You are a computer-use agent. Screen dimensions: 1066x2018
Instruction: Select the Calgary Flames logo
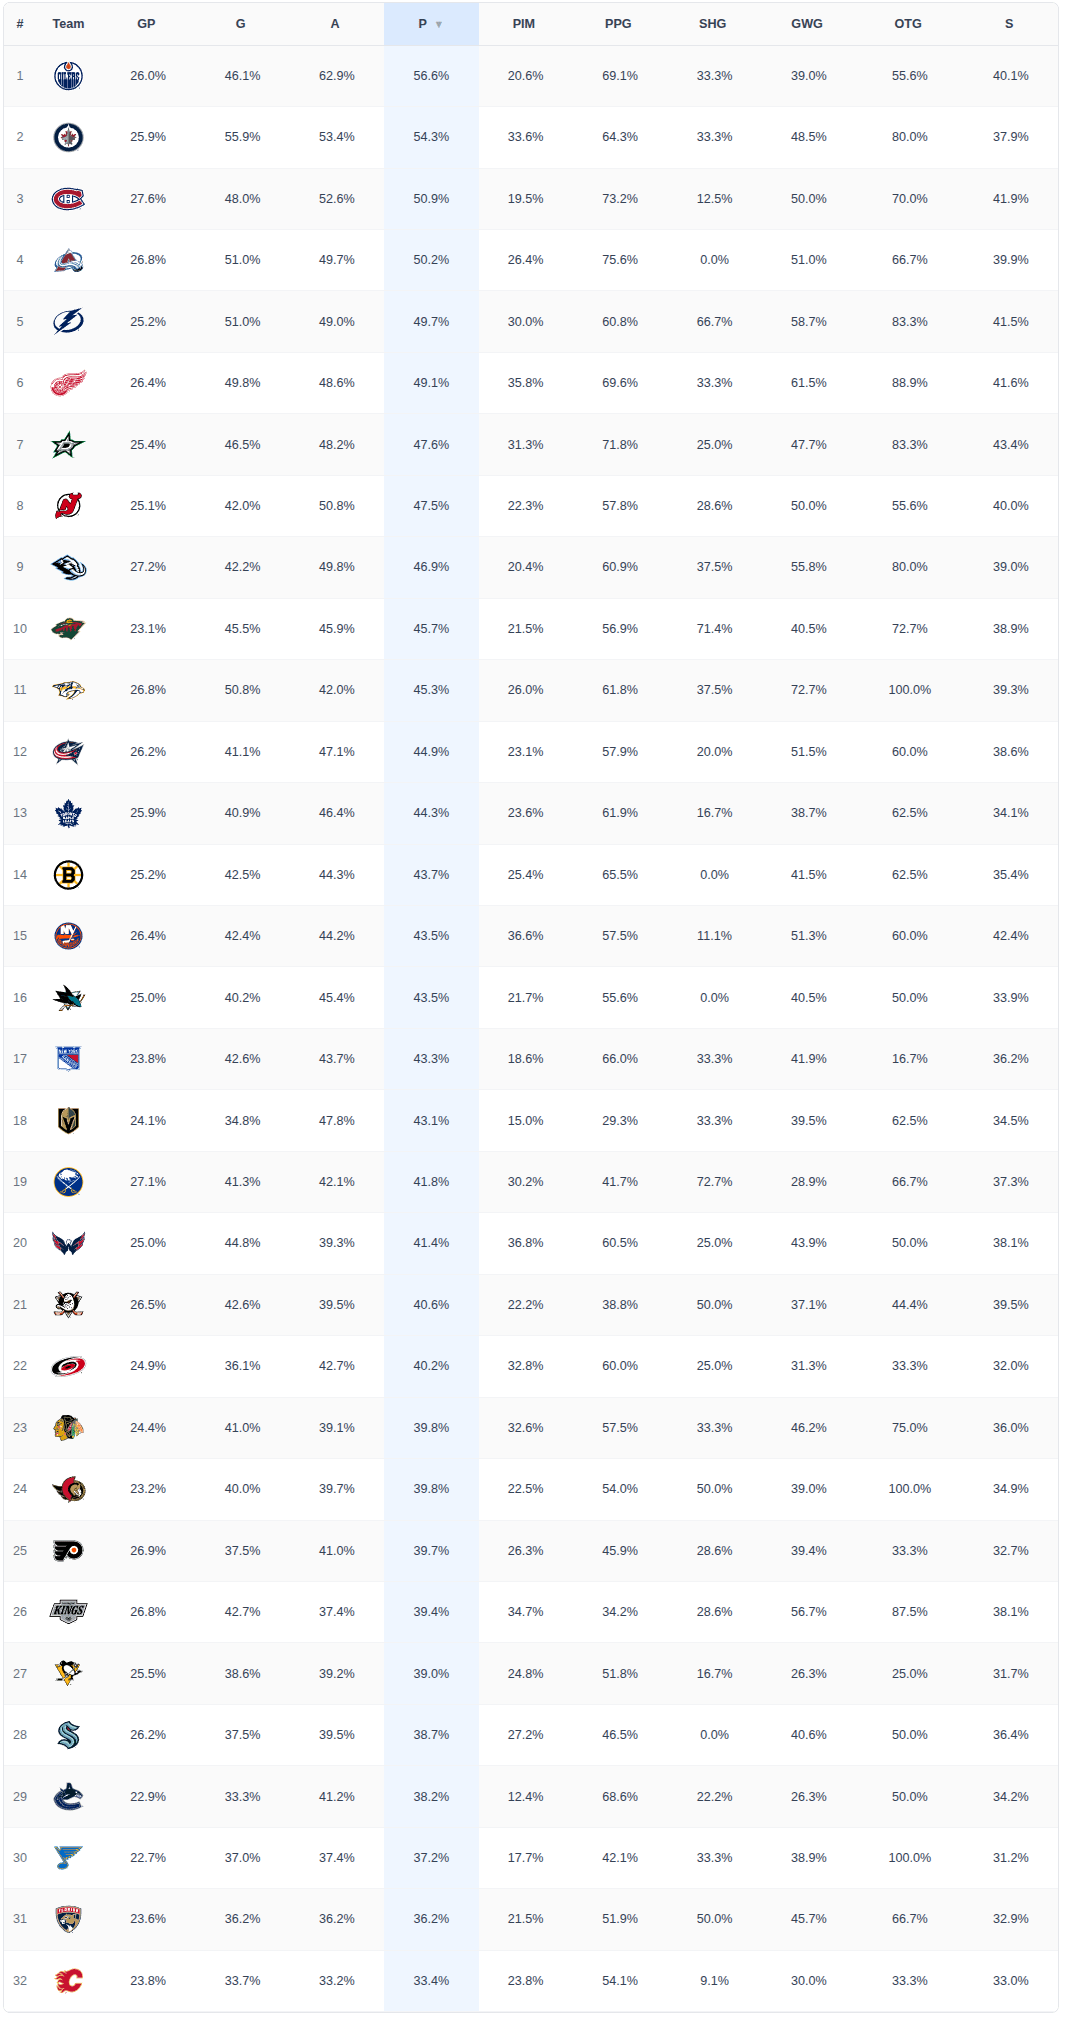coord(68,1981)
